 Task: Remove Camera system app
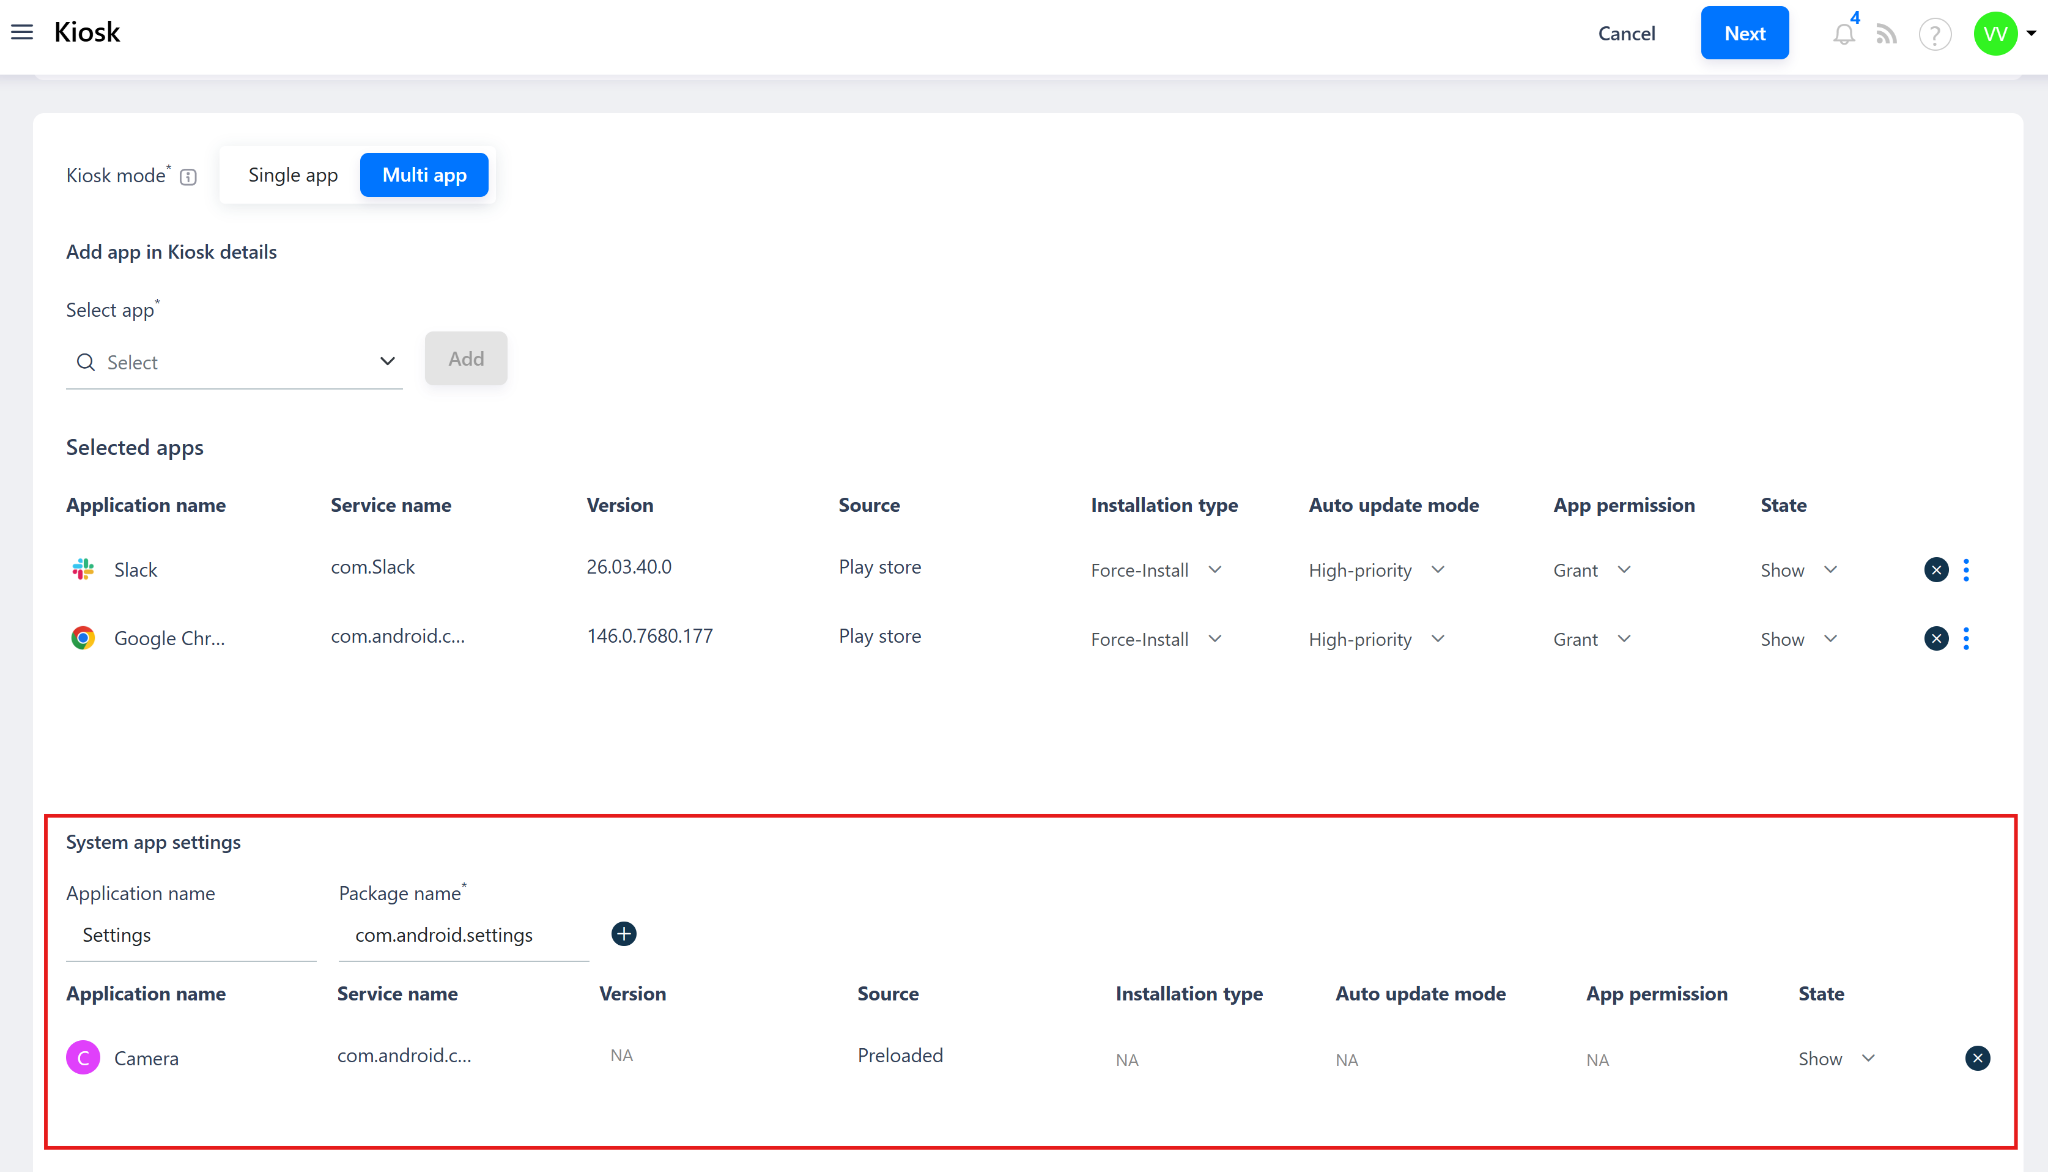click(x=1977, y=1058)
